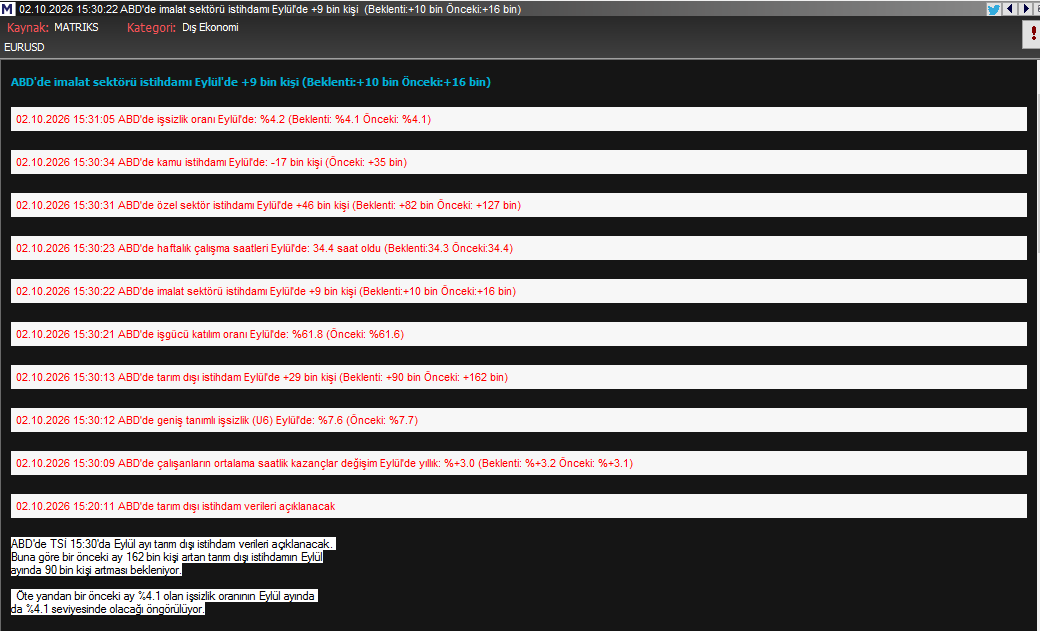Click the title bar news headline text
The image size is (1040, 631).
270,9
